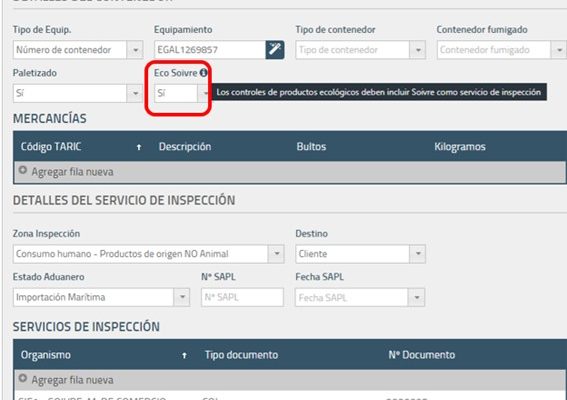Click the Nº Documento column header
Viewport: 567px width, 400px height.
pyautogui.click(x=422, y=355)
